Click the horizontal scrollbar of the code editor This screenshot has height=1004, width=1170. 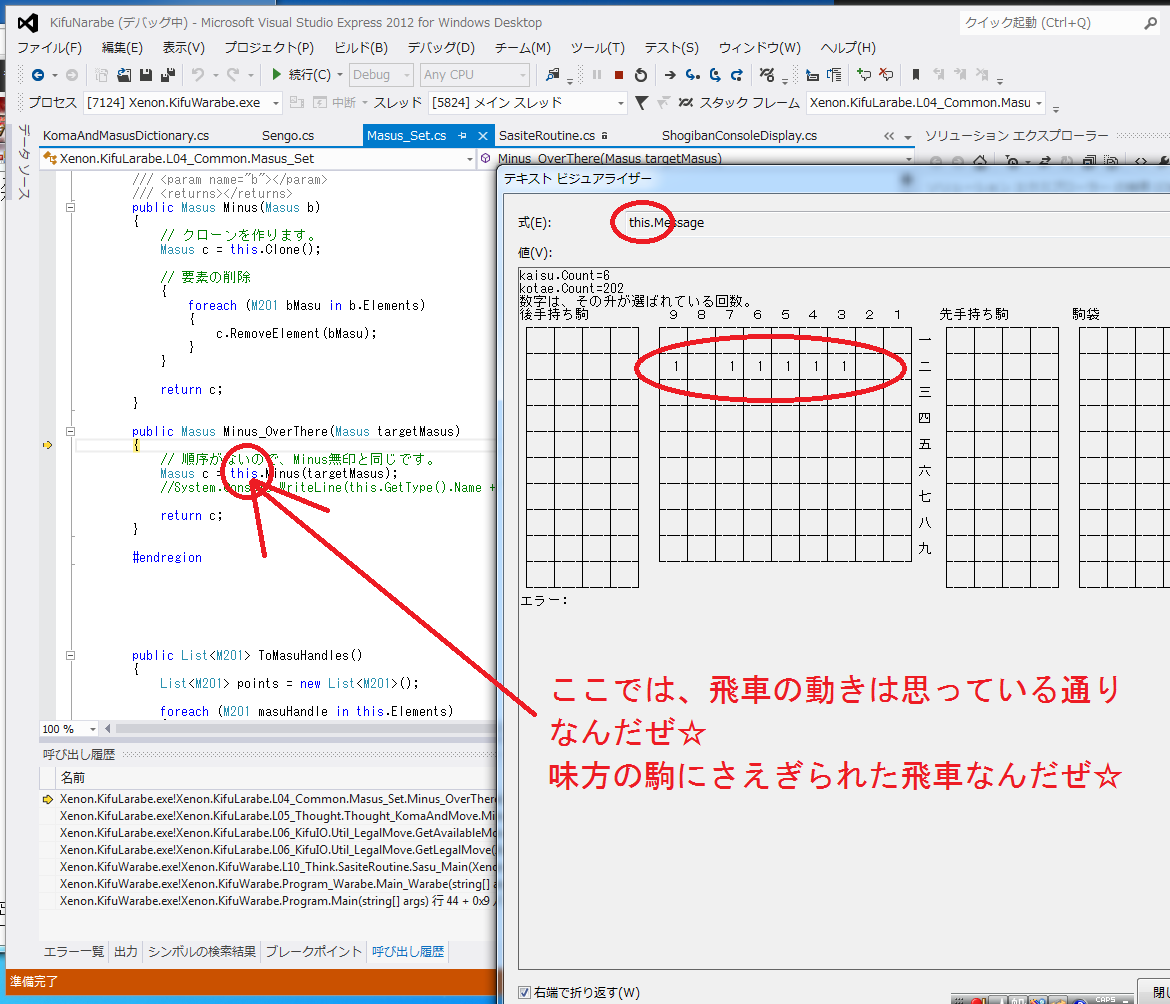click(x=306, y=729)
